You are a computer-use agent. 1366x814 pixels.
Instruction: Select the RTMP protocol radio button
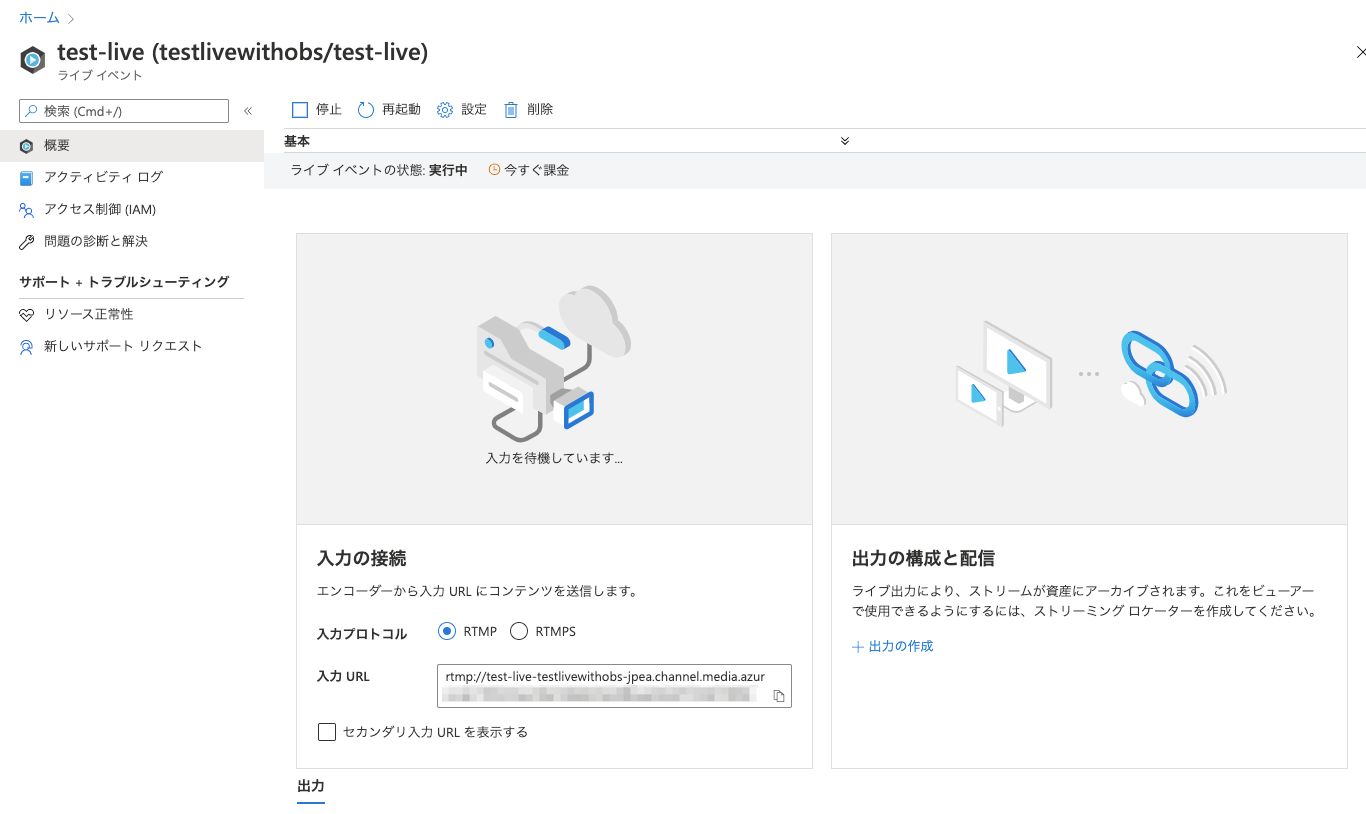coord(447,631)
